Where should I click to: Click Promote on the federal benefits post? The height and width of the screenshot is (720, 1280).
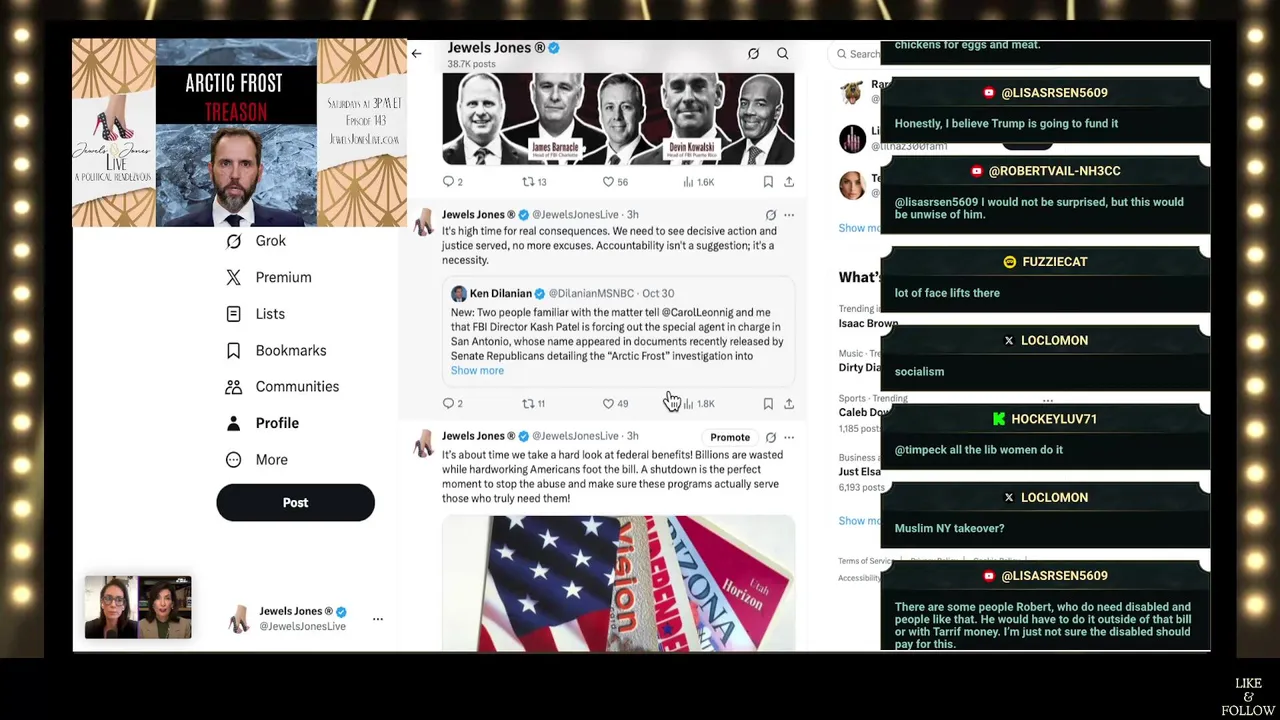[x=730, y=437]
